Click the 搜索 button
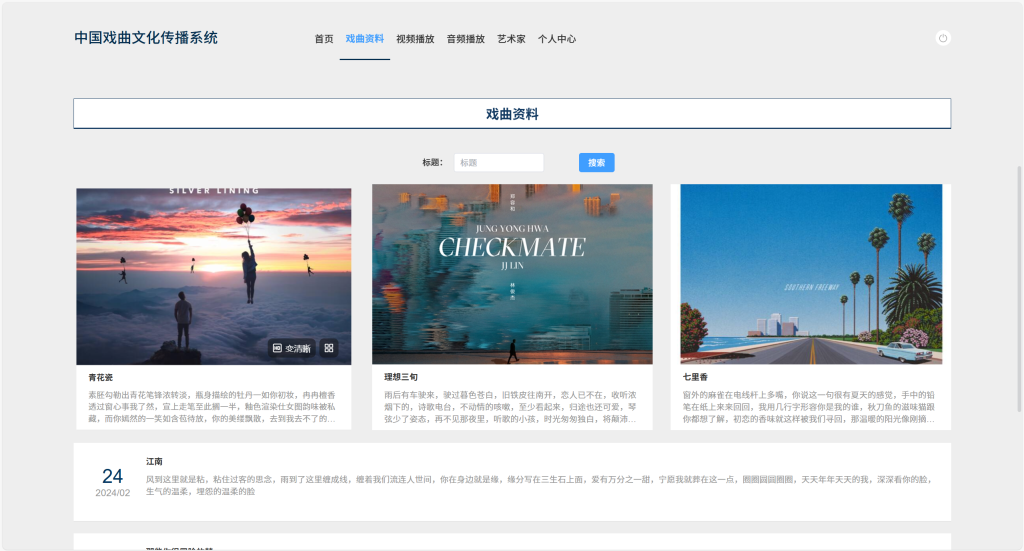 (596, 163)
